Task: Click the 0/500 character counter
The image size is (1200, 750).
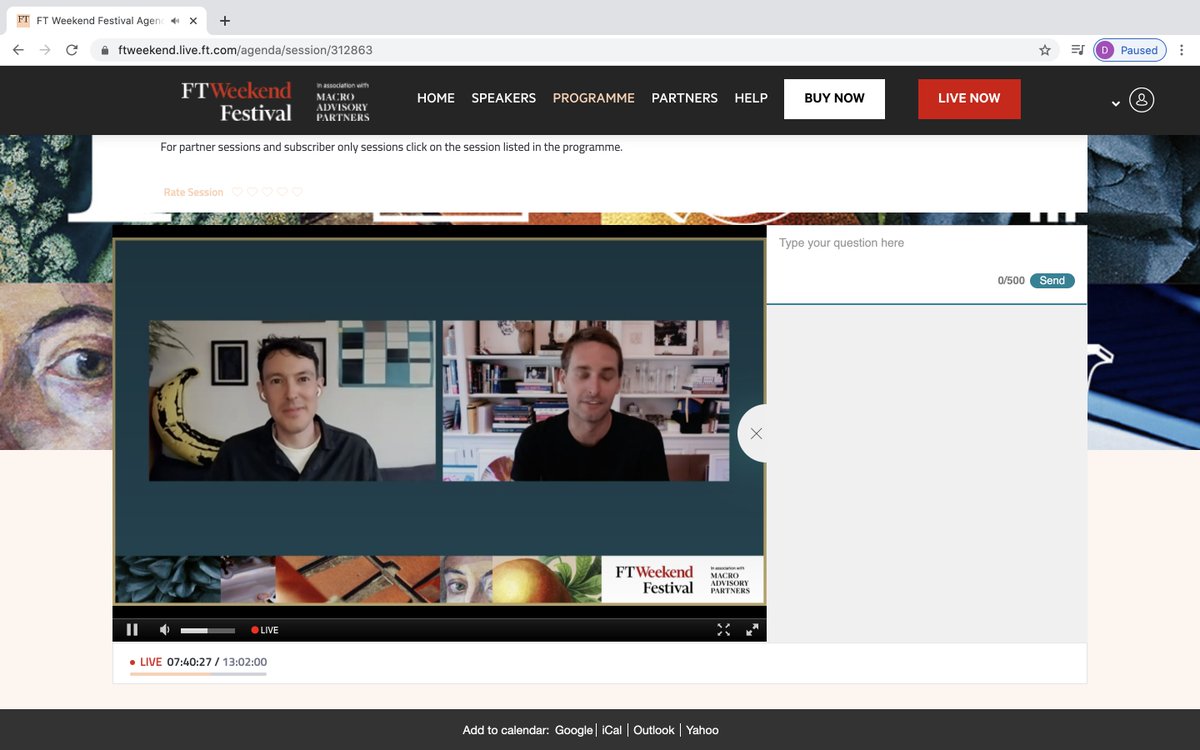Action: point(1011,281)
